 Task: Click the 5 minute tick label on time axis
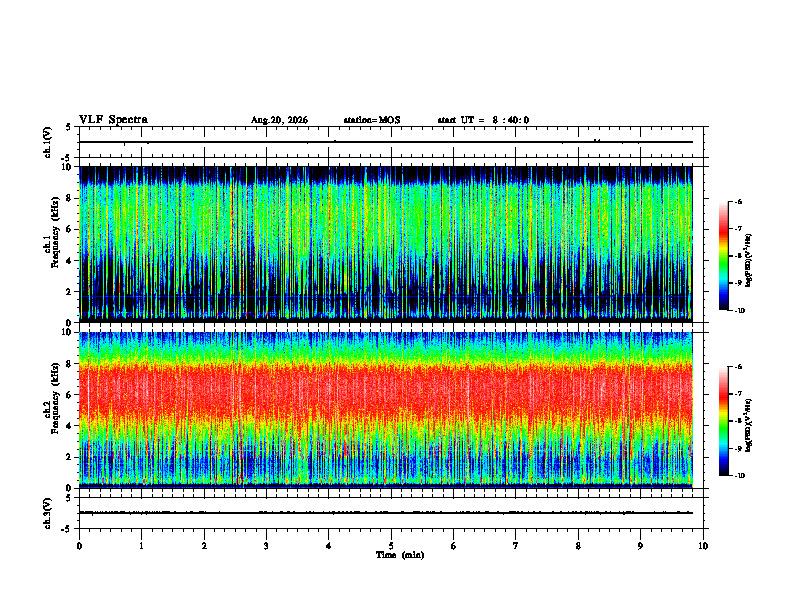[391, 546]
